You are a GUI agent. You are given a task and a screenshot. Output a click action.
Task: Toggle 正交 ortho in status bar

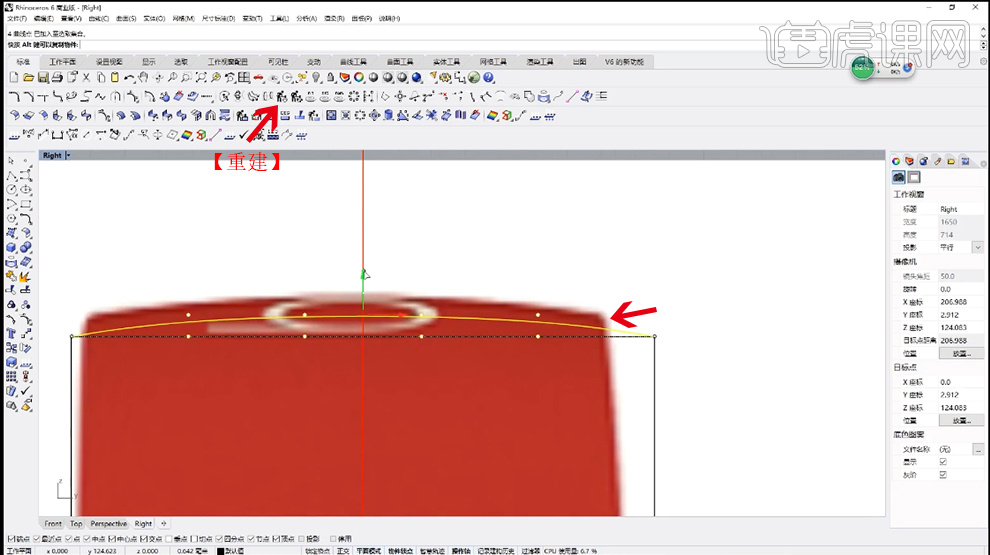pos(343,551)
